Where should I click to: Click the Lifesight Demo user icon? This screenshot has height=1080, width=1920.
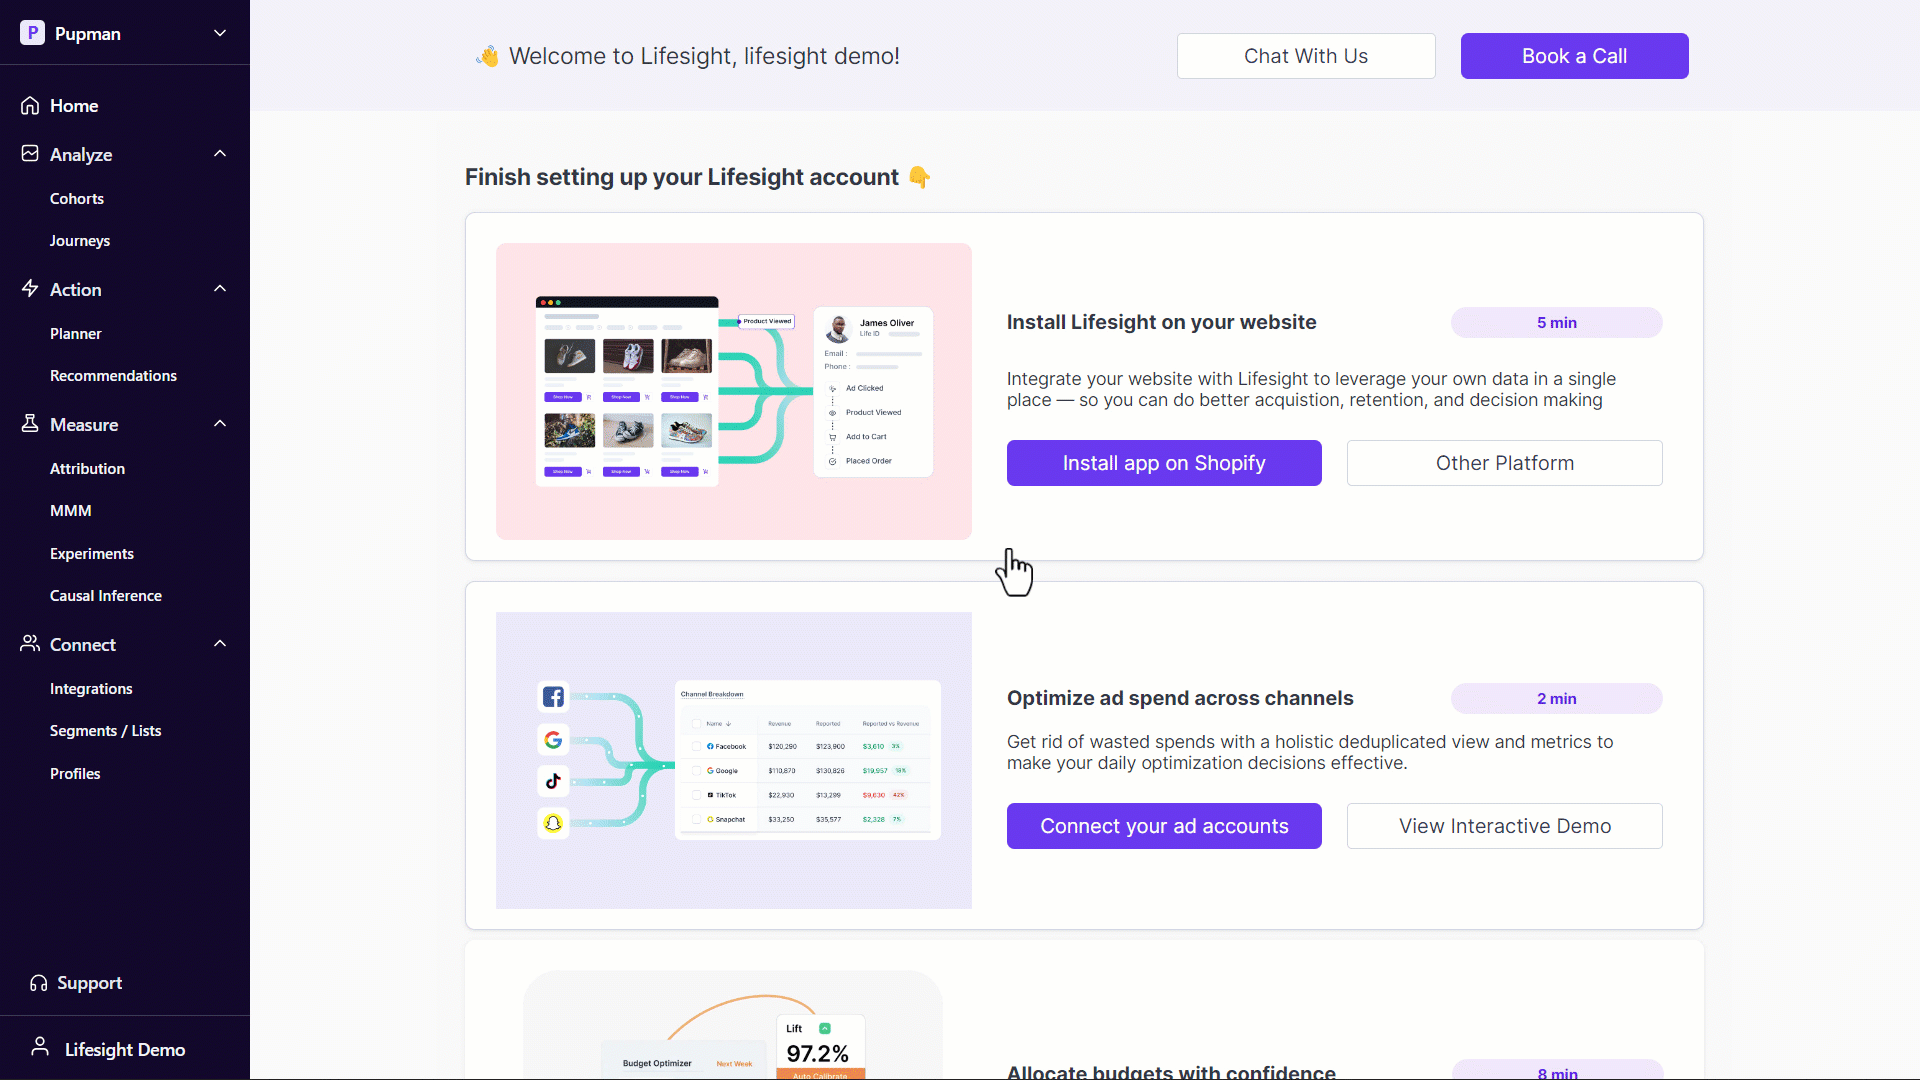[40, 1048]
